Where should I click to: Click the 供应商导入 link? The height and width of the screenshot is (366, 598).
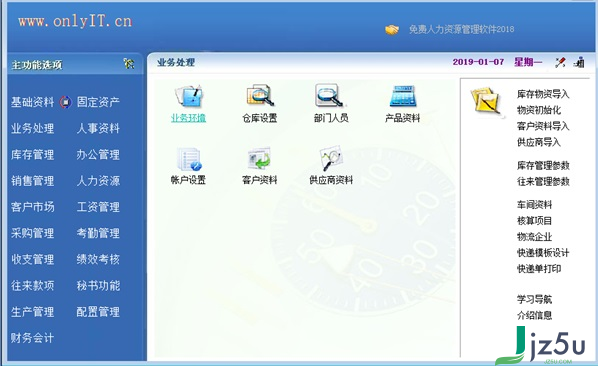click(539, 142)
